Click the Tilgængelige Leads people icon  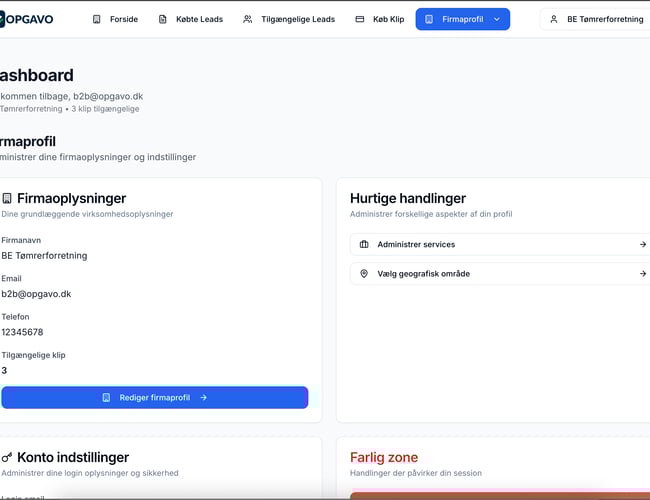click(247, 19)
